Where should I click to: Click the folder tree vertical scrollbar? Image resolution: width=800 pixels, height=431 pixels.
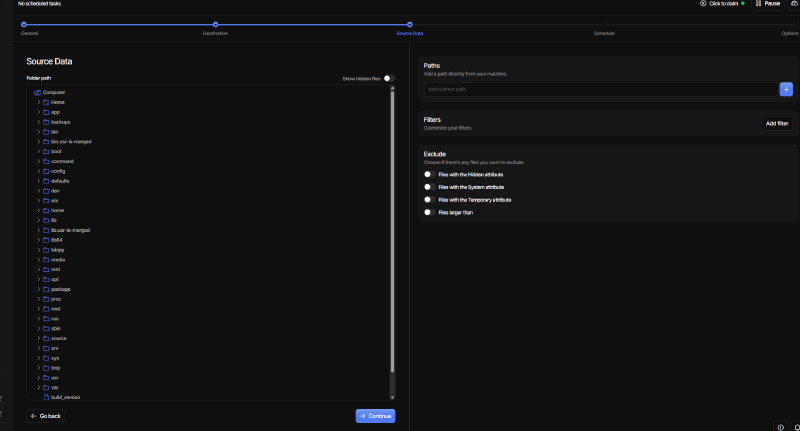(x=392, y=232)
